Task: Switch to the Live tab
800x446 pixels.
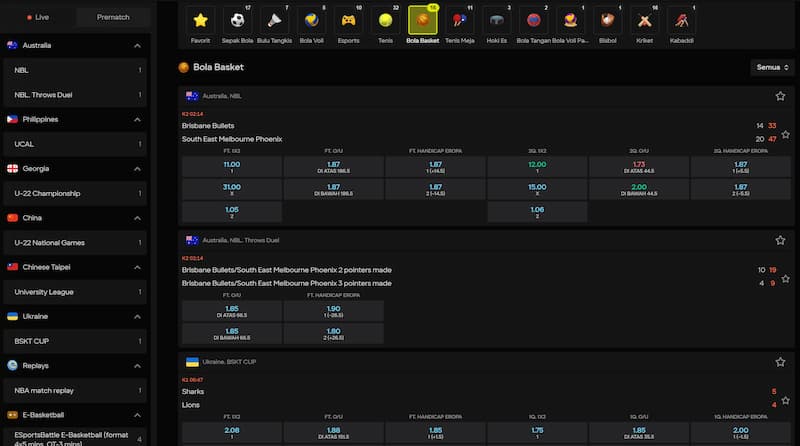Action: (37, 17)
